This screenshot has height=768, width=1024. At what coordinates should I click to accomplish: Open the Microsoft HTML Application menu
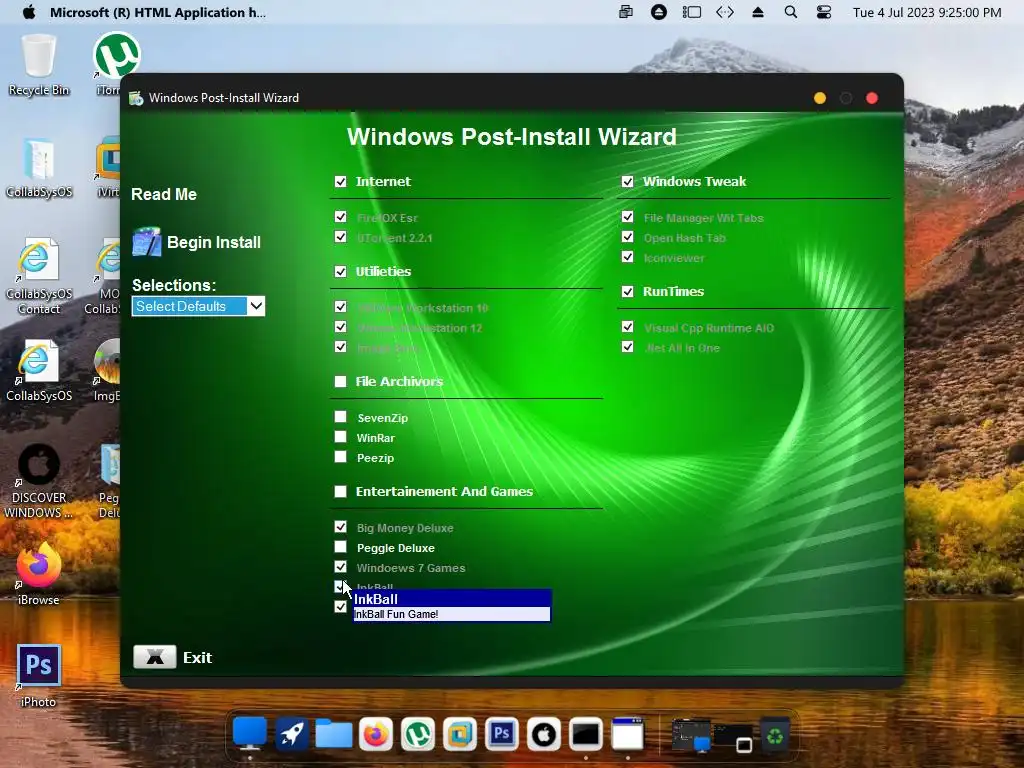(x=157, y=12)
